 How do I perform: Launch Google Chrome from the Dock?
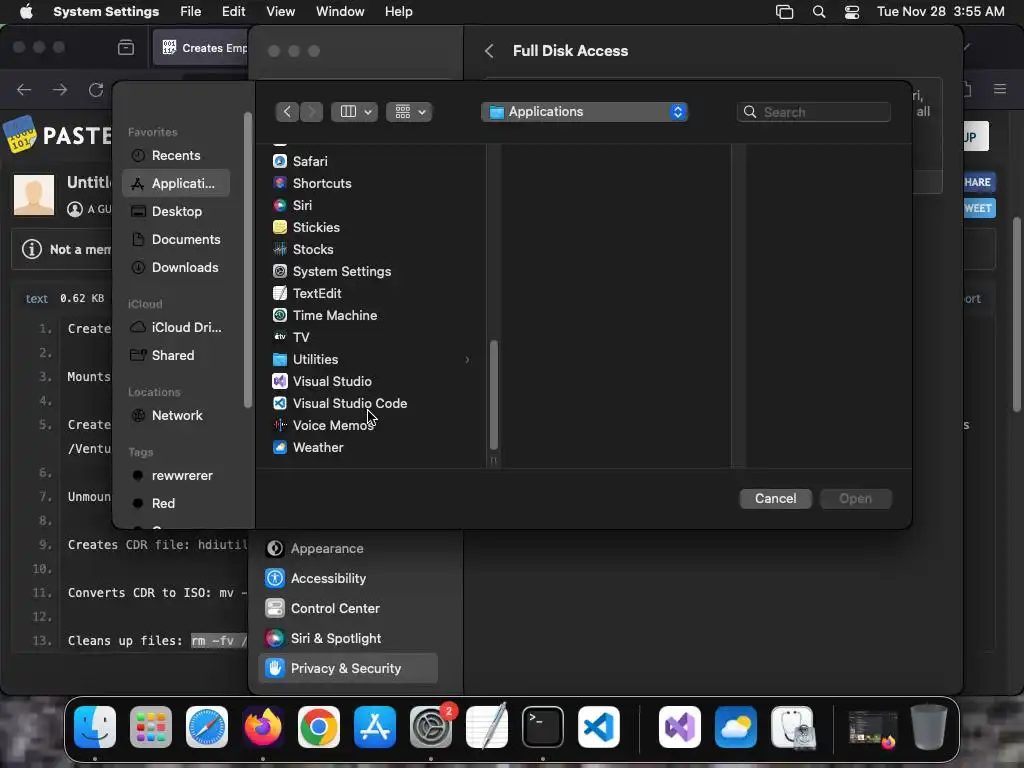tap(319, 727)
